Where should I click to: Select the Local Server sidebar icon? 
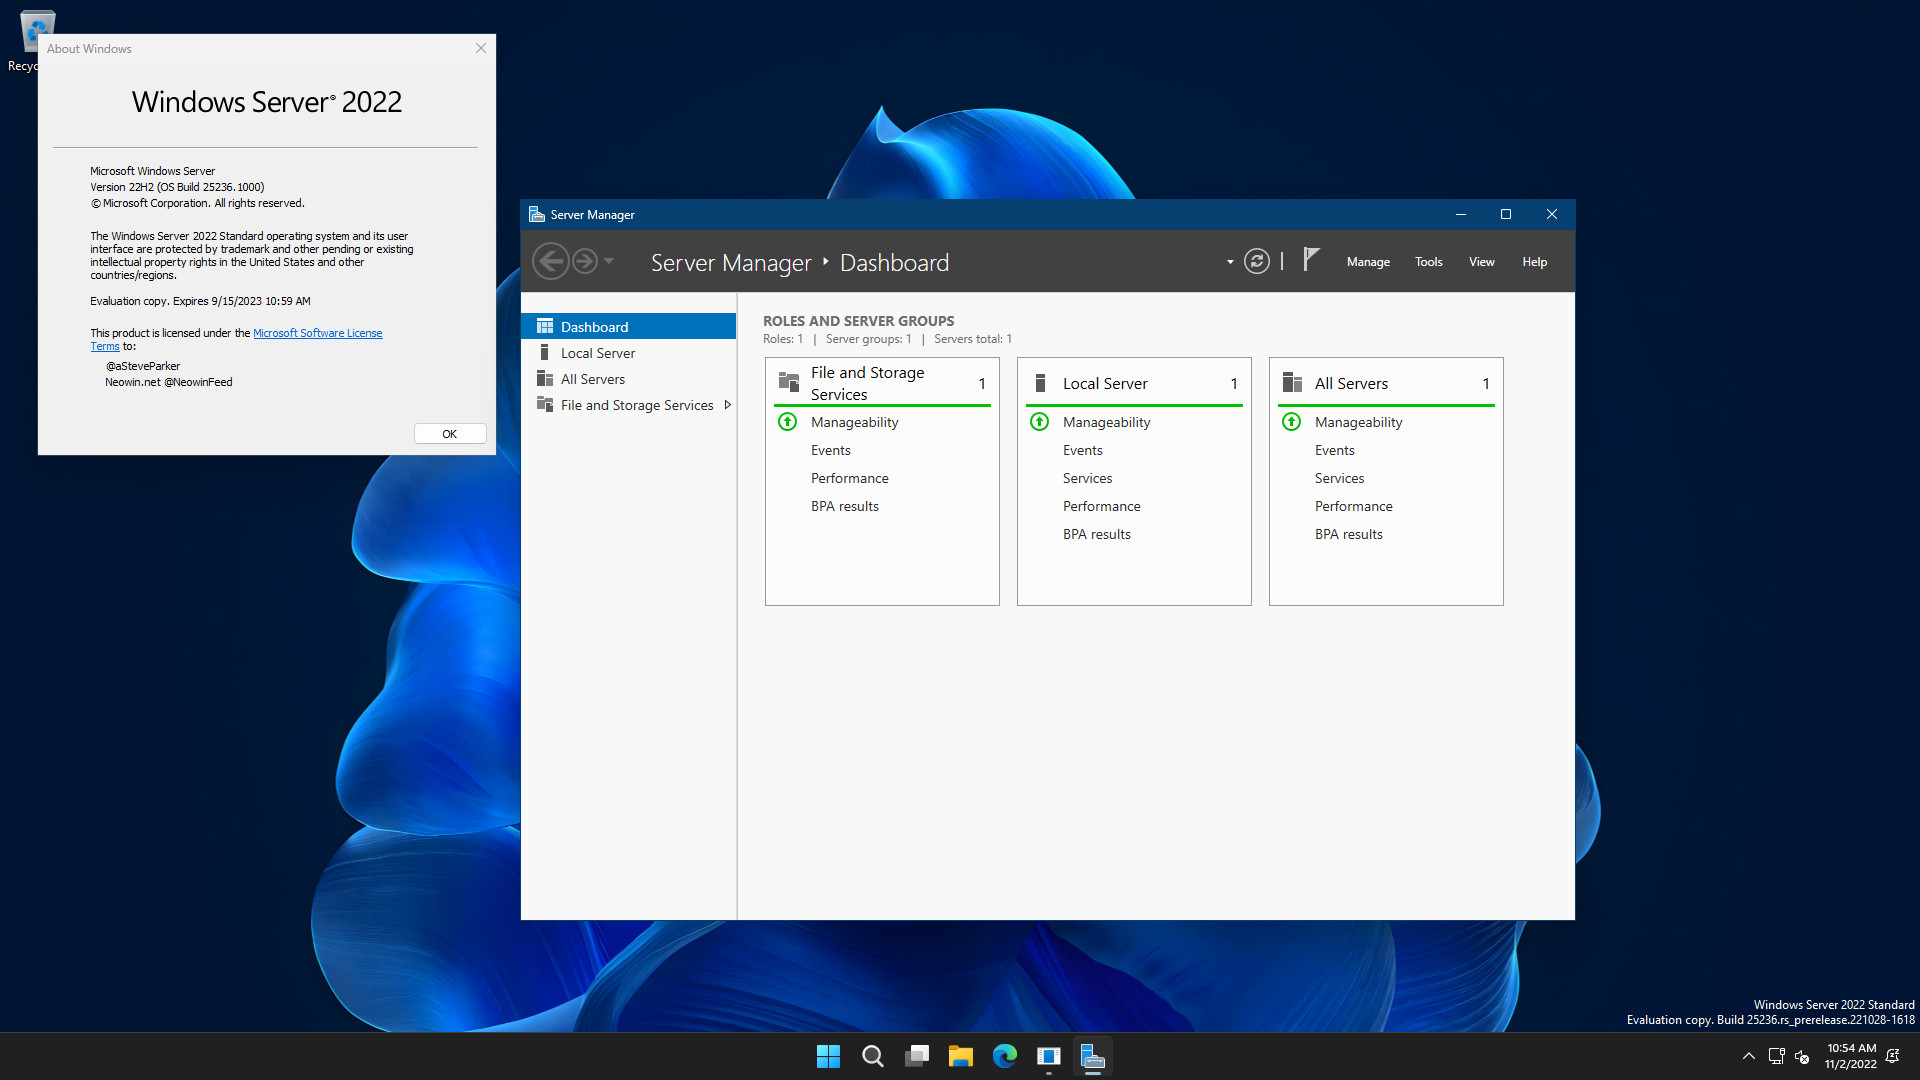tap(545, 352)
